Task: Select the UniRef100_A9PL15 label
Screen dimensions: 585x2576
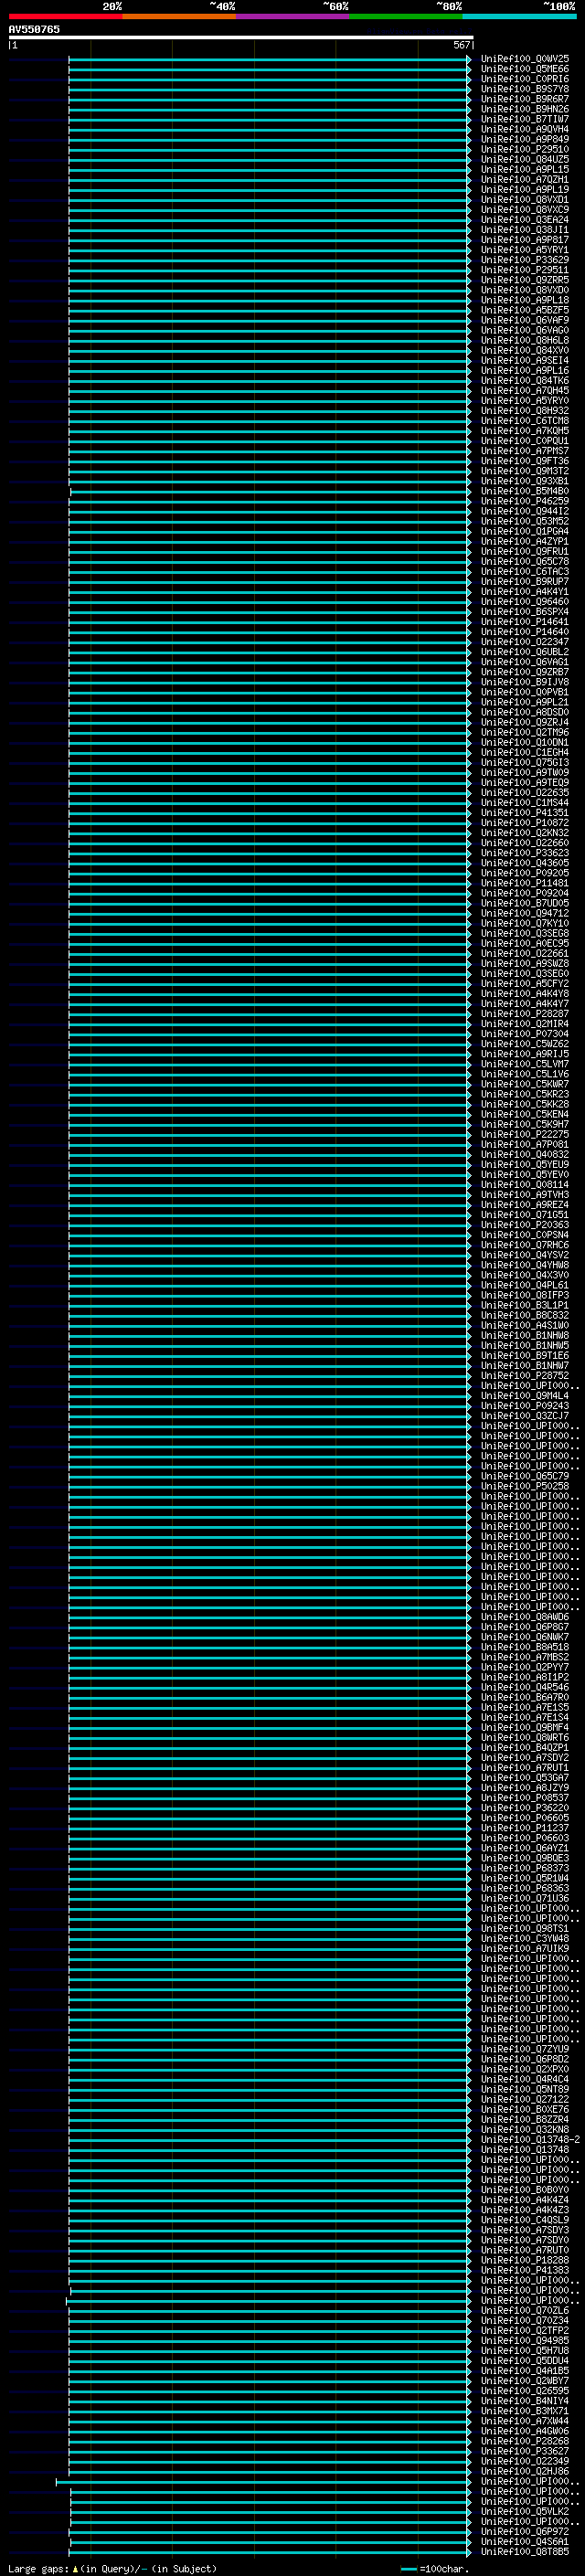Action: tap(524, 170)
